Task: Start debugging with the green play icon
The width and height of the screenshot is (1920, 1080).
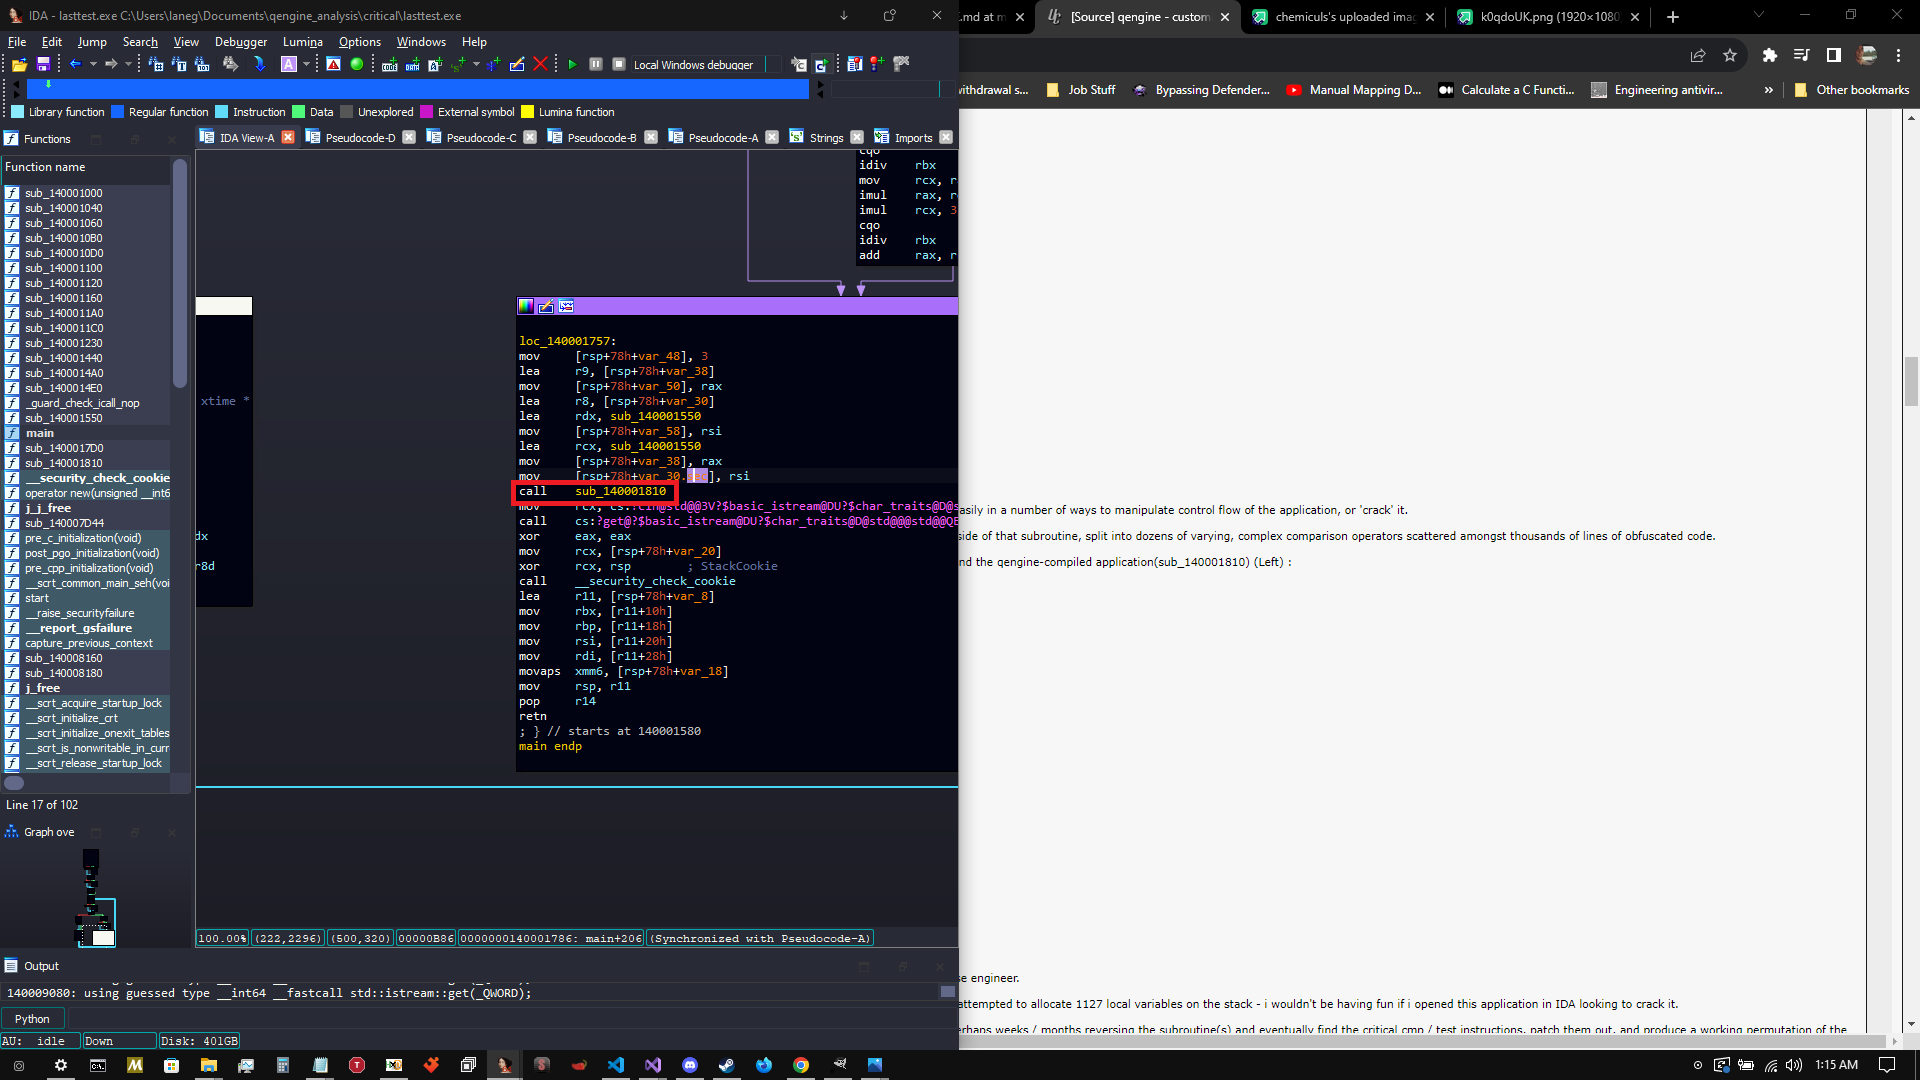Action: [x=572, y=64]
